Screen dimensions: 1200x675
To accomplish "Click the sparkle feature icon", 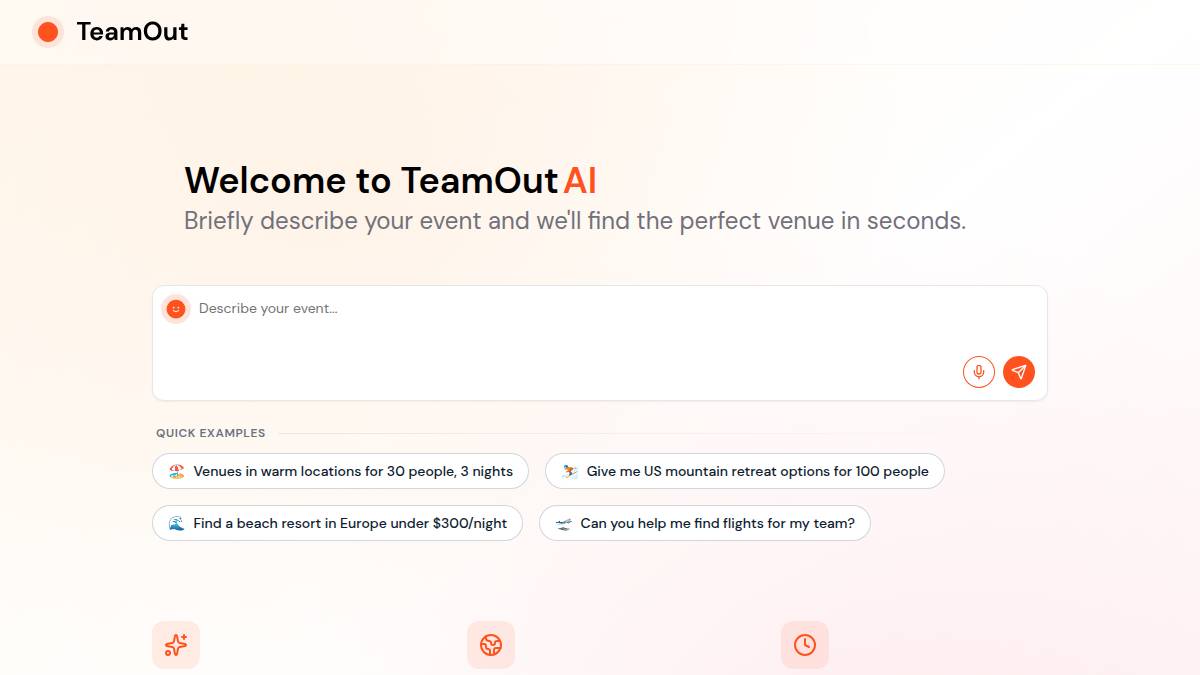I will click(176, 645).
